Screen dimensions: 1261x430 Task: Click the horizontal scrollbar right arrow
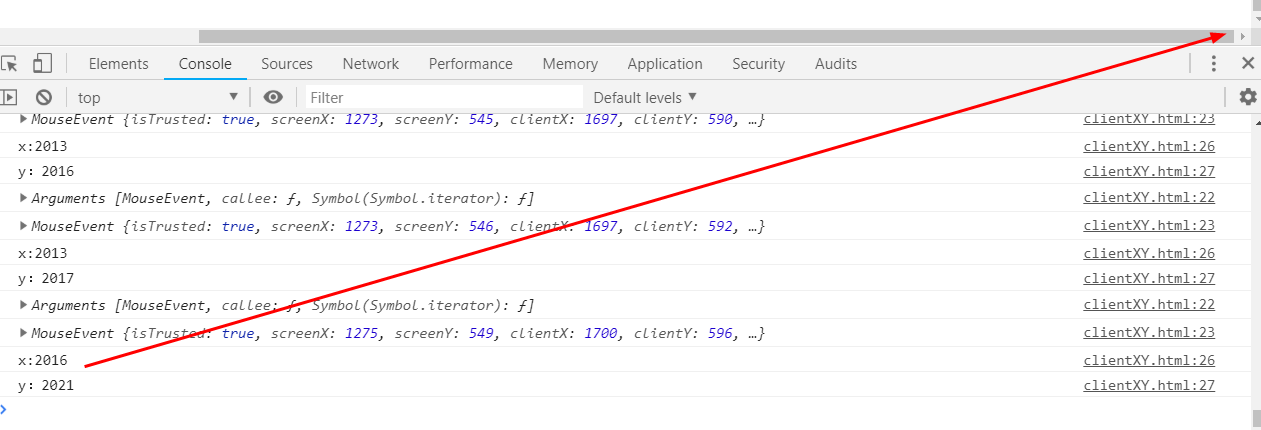[1243, 36]
